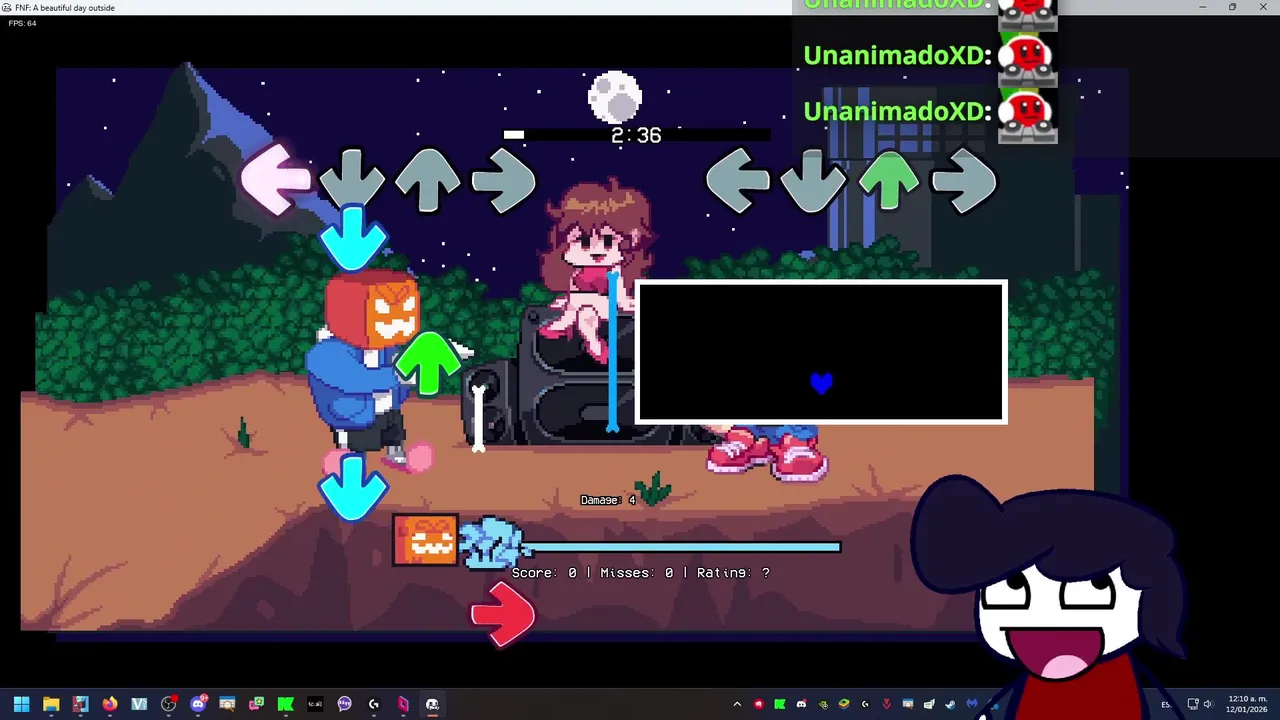Open OBS Studio taskbar icon
The width and height of the screenshot is (1280, 720).
(x=168, y=704)
